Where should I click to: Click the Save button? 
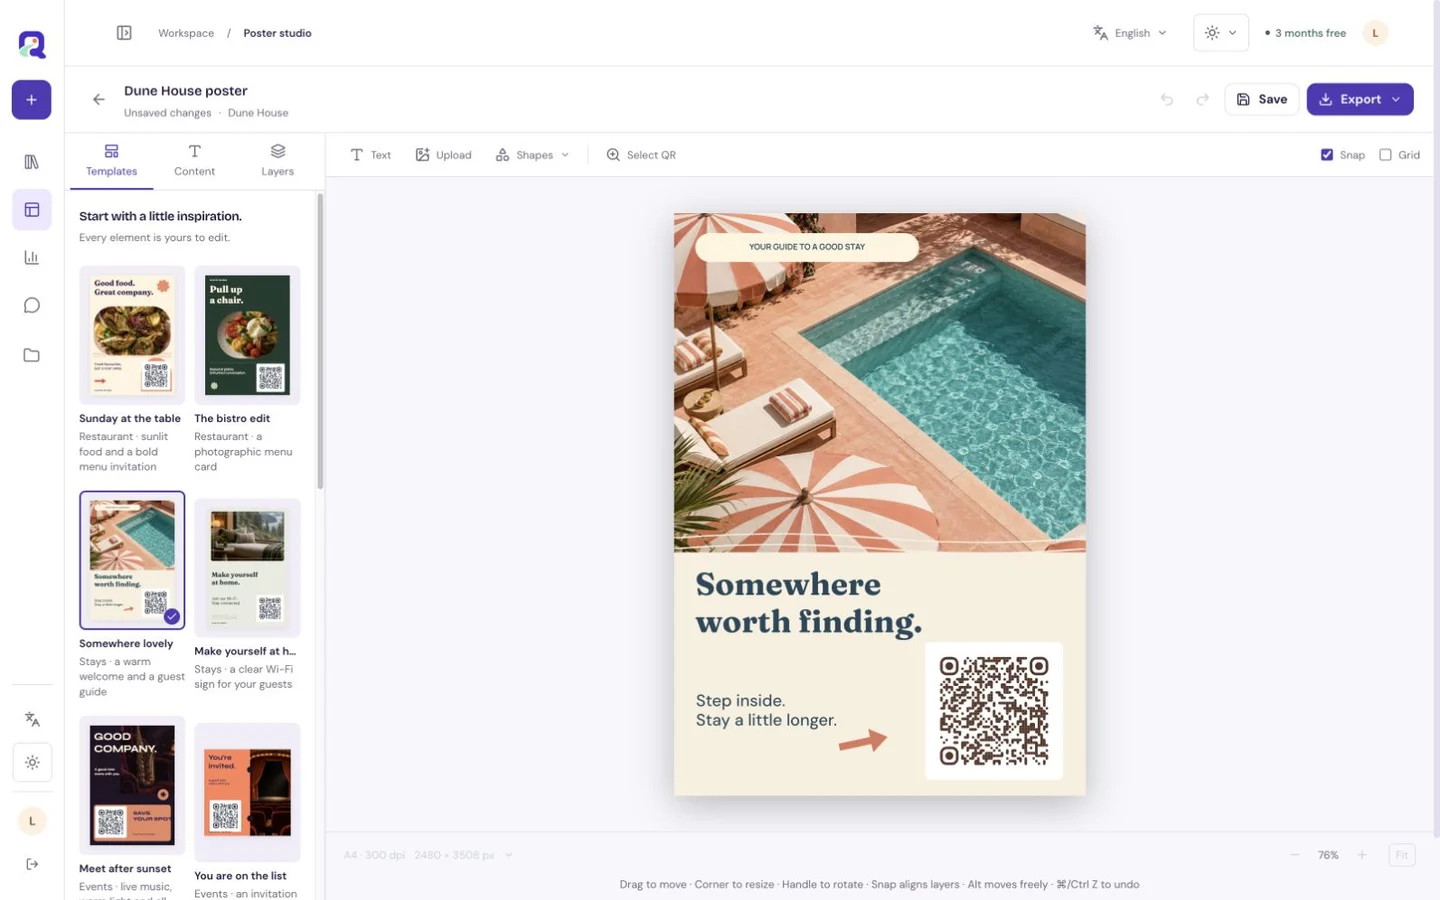click(x=1262, y=100)
